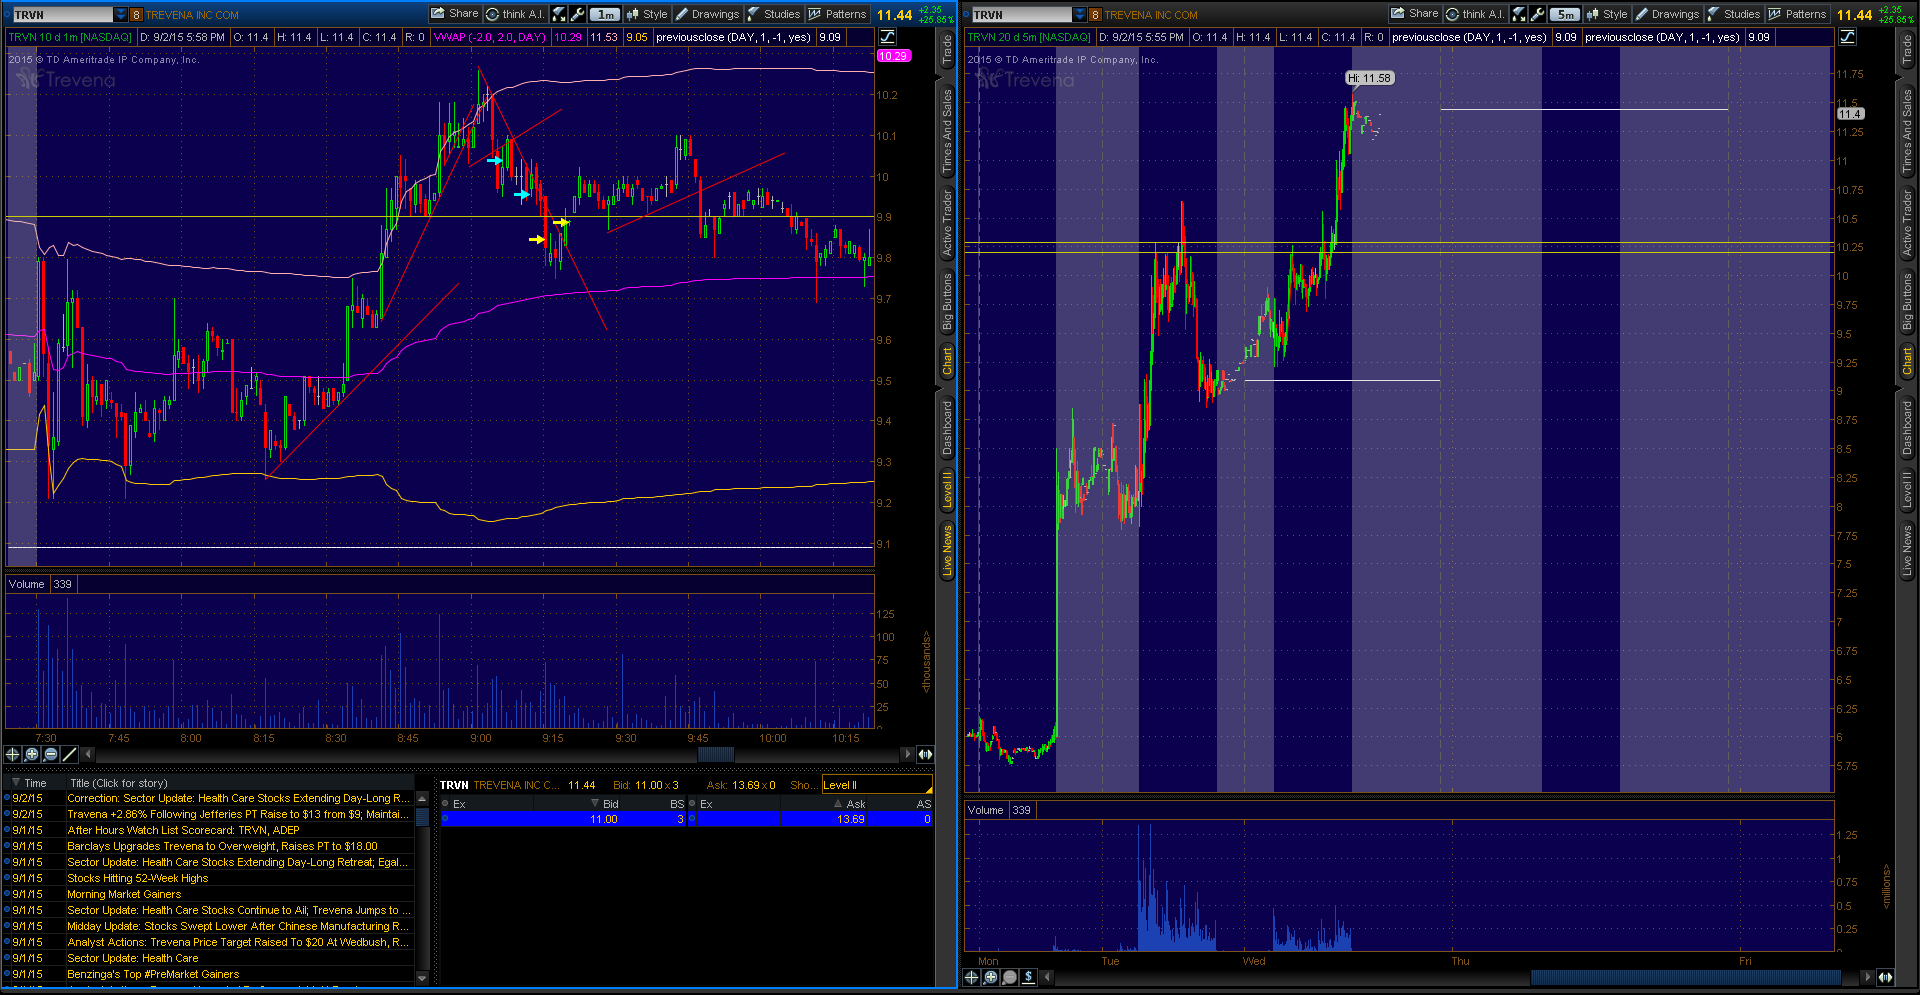Image resolution: width=1920 pixels, height=995 pixels.
Task: Expand symbol dropdown arrow on left chart
Action: [x=121, y=15]
